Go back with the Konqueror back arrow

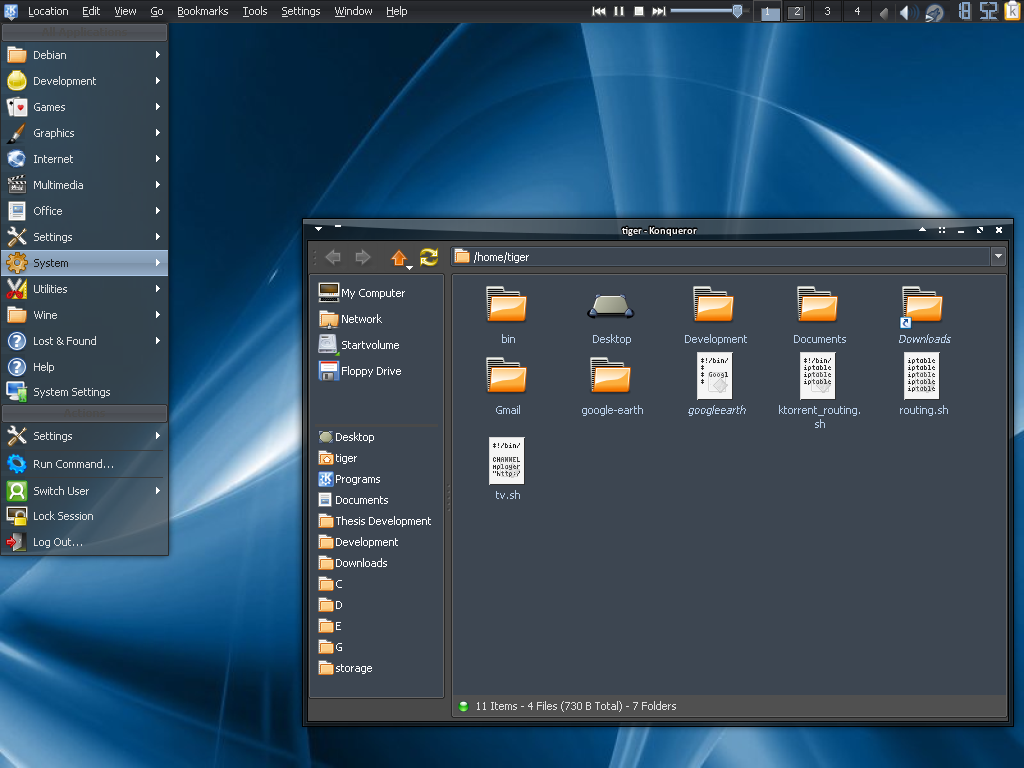(333, 257)
